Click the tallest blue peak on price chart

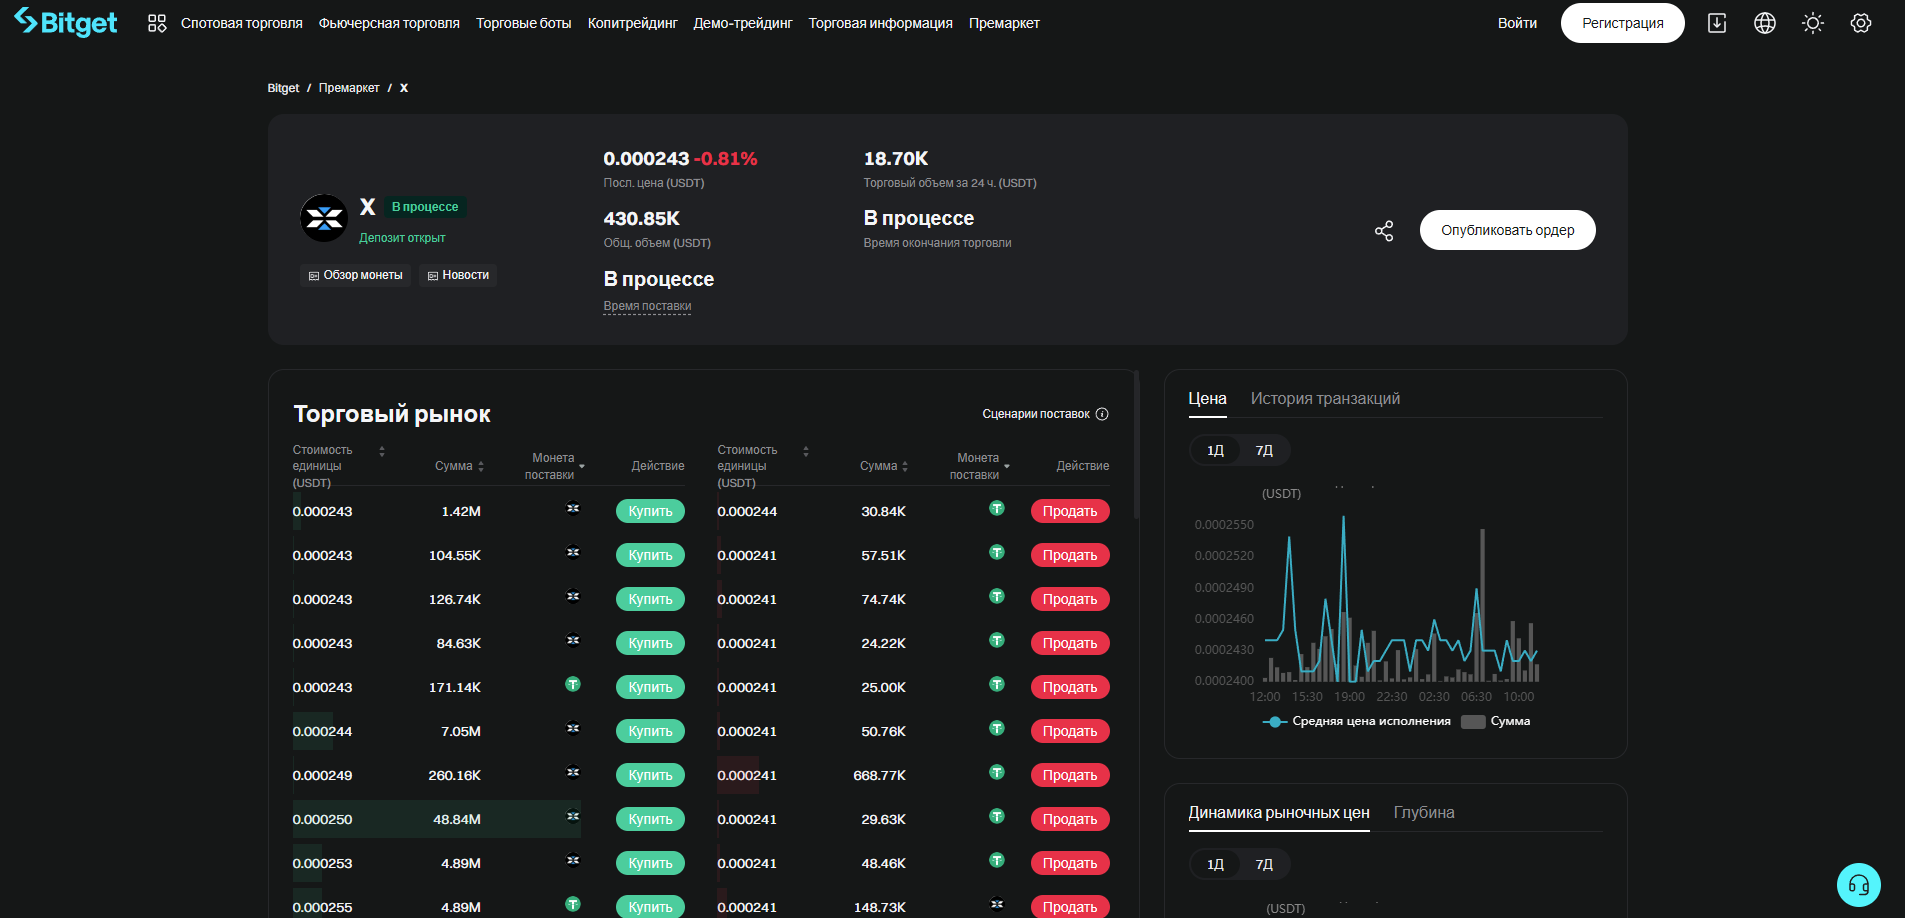coord(1343,517)
